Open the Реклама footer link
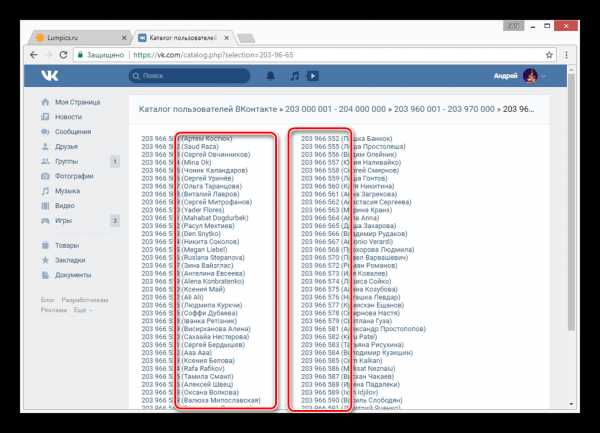This screenshot has height=433, width=600. tap(54, 310)
